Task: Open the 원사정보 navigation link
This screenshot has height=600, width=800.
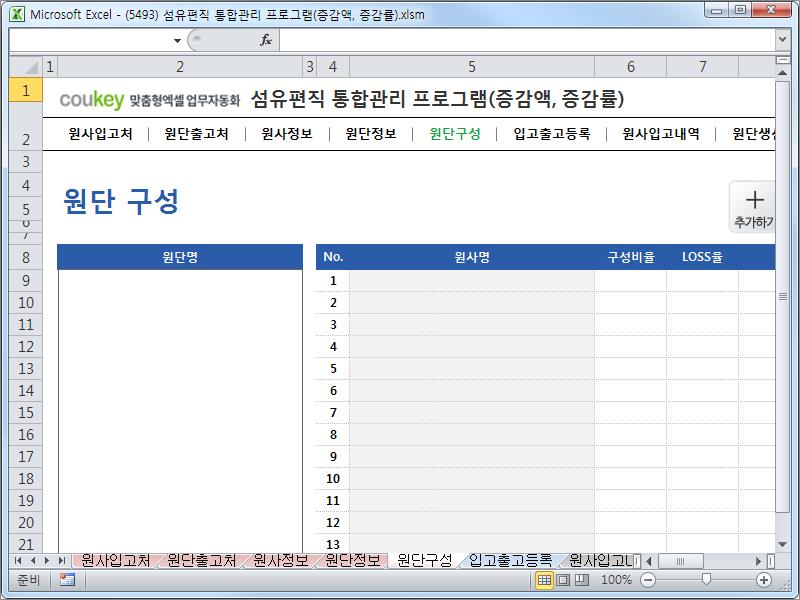Action: pyautogui.click(x=287, y=134)
